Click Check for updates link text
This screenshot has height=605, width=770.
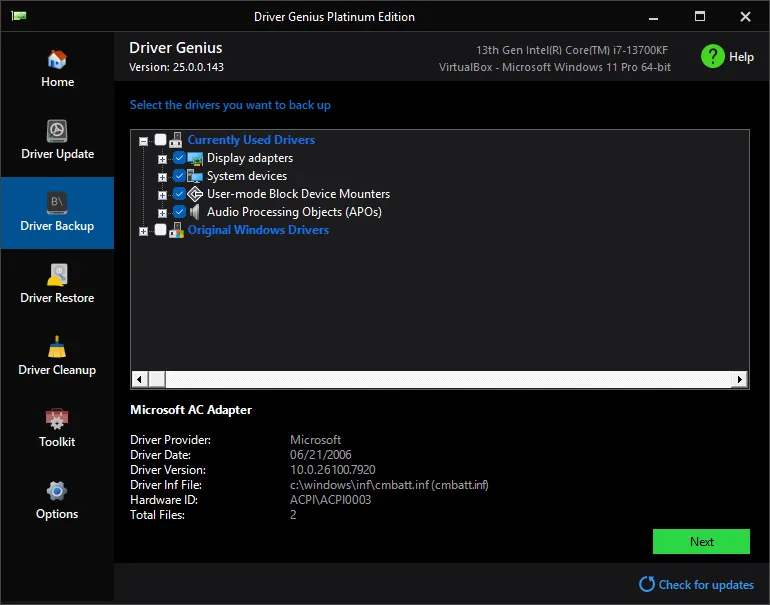pyautogui.click(x=706, y=584)
